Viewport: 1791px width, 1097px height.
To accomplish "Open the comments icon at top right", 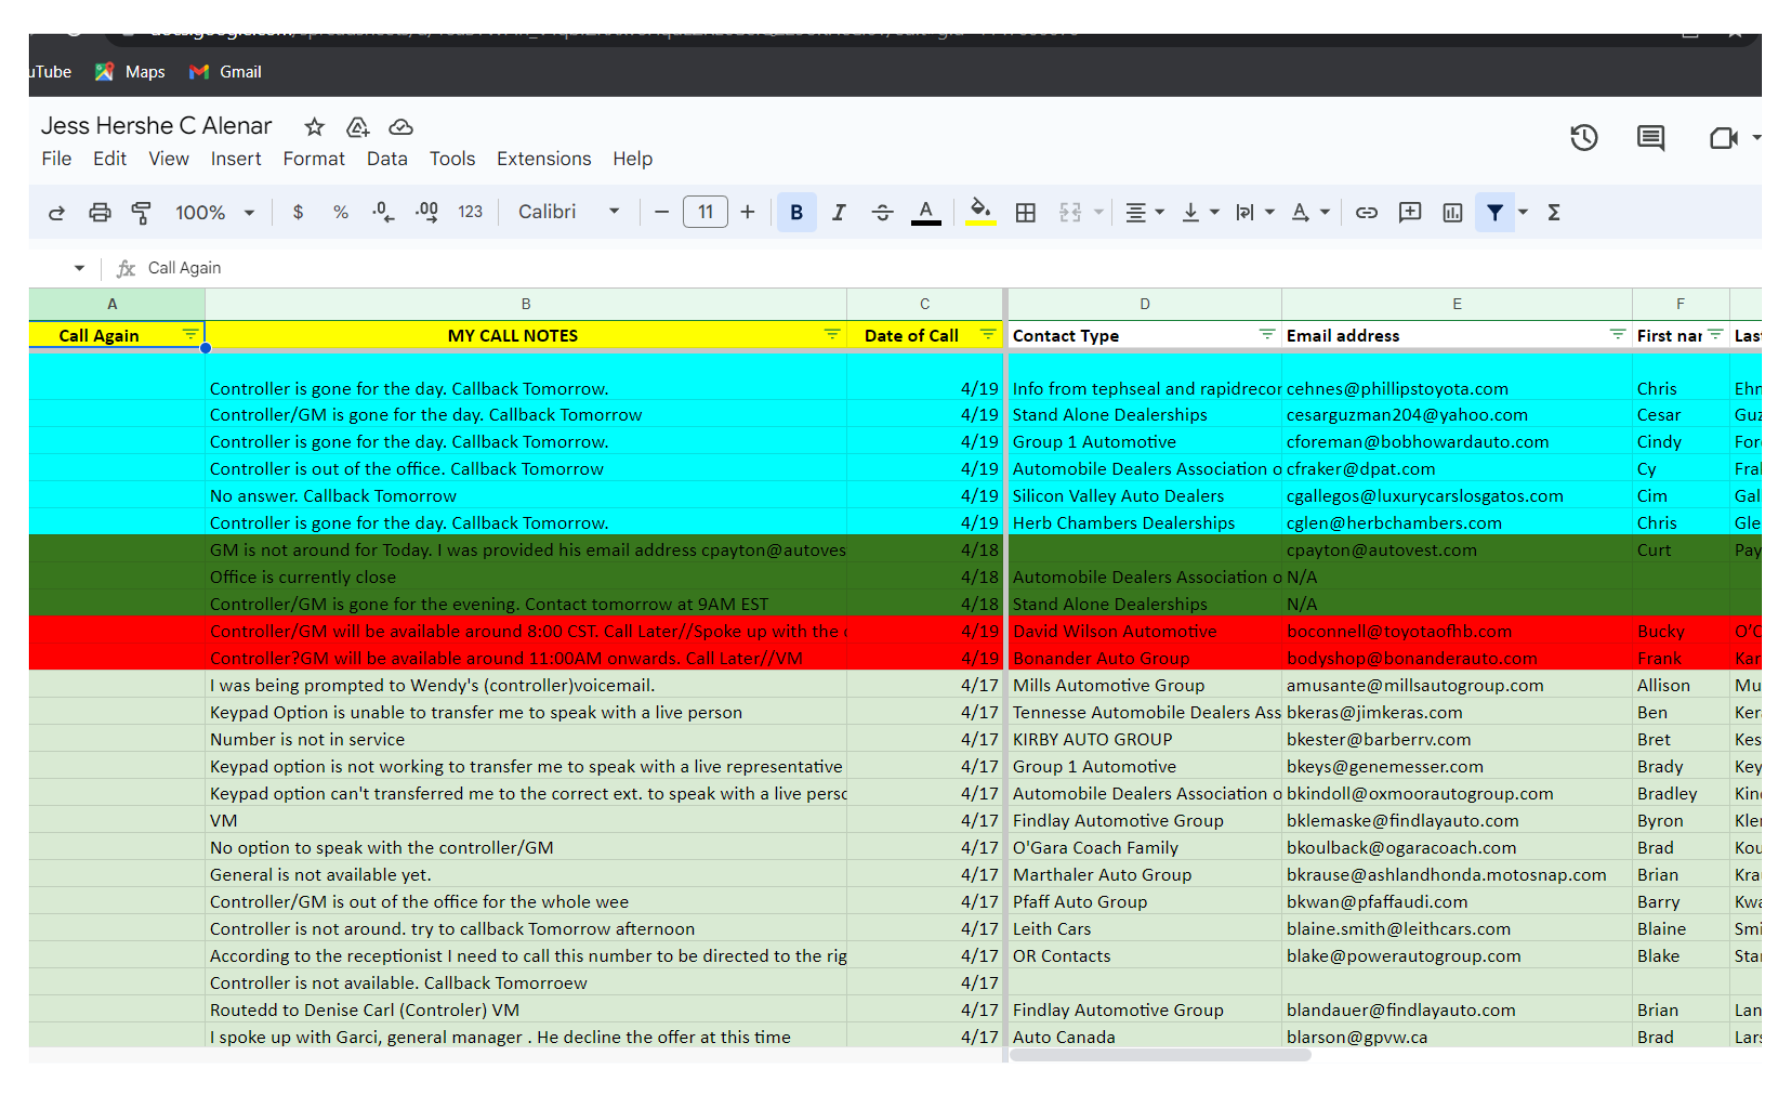I will 1650,138.
